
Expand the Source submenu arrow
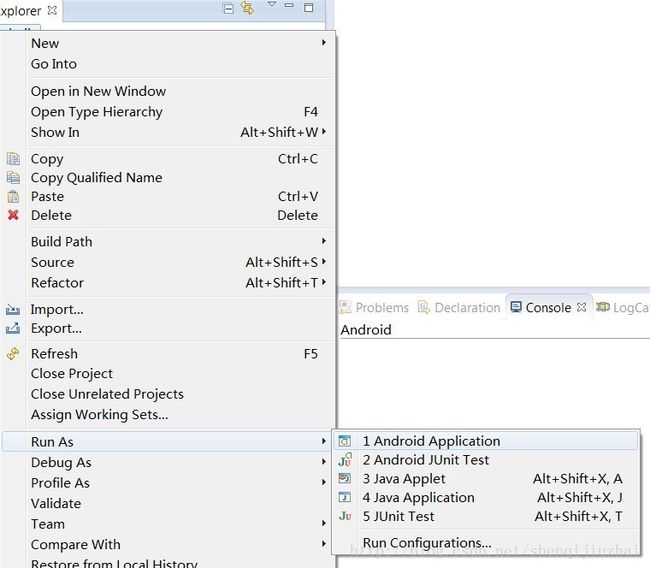coord(324,262)
